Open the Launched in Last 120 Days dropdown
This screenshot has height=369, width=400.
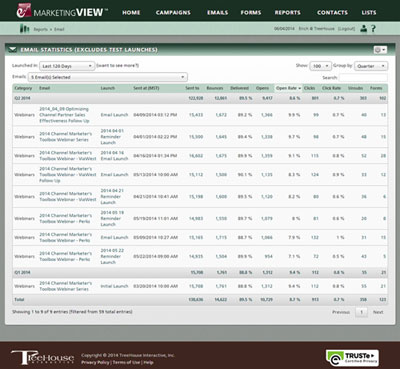coord(67,66)
